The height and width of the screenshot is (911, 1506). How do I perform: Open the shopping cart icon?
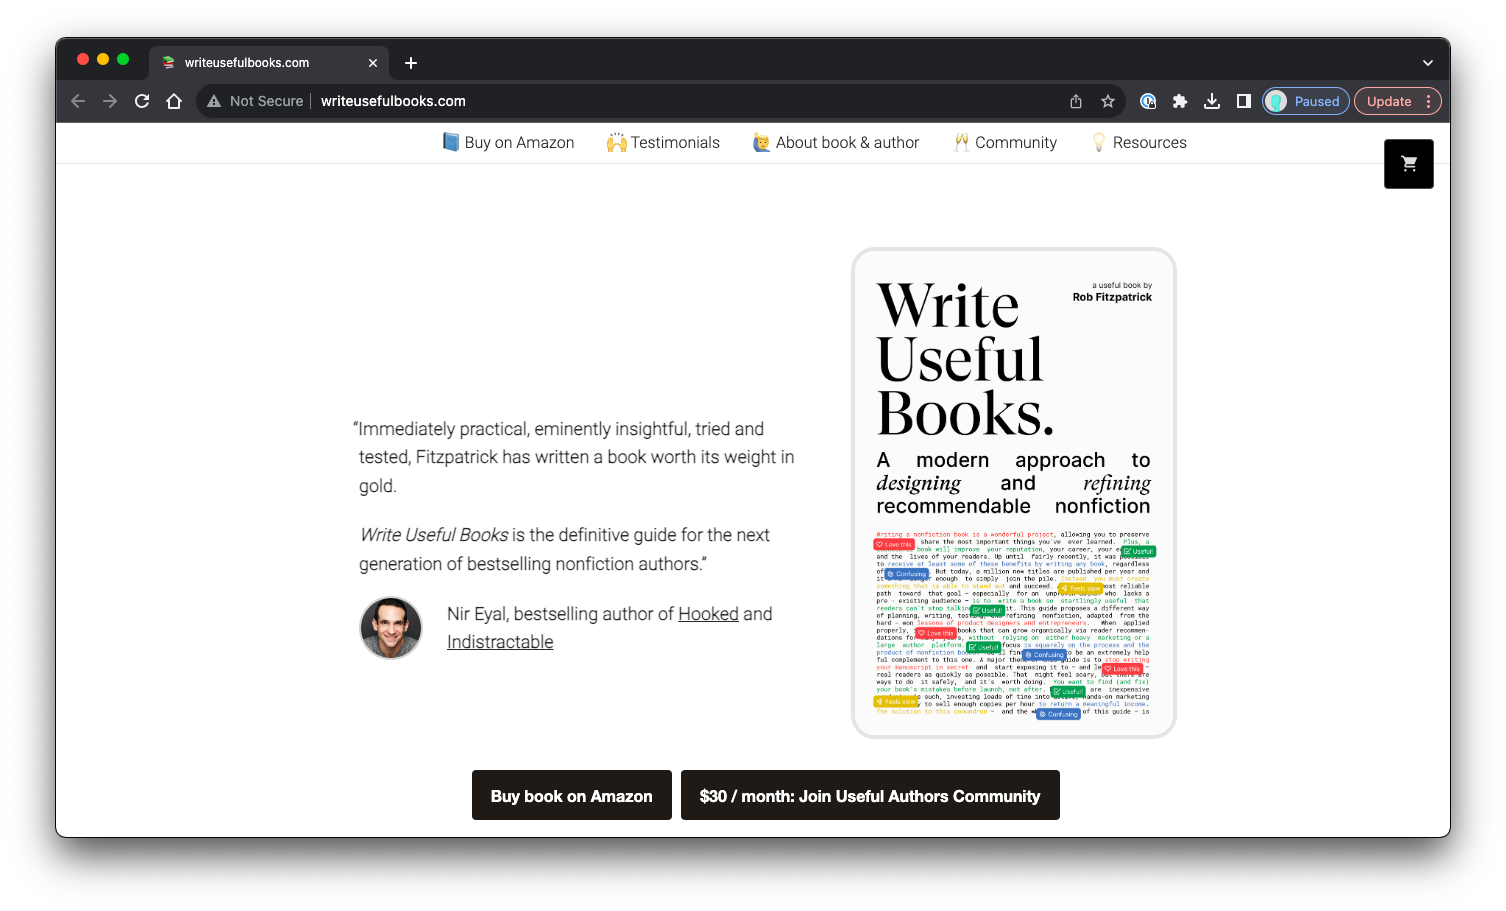pyautogui.click(x=1408, y=163)
